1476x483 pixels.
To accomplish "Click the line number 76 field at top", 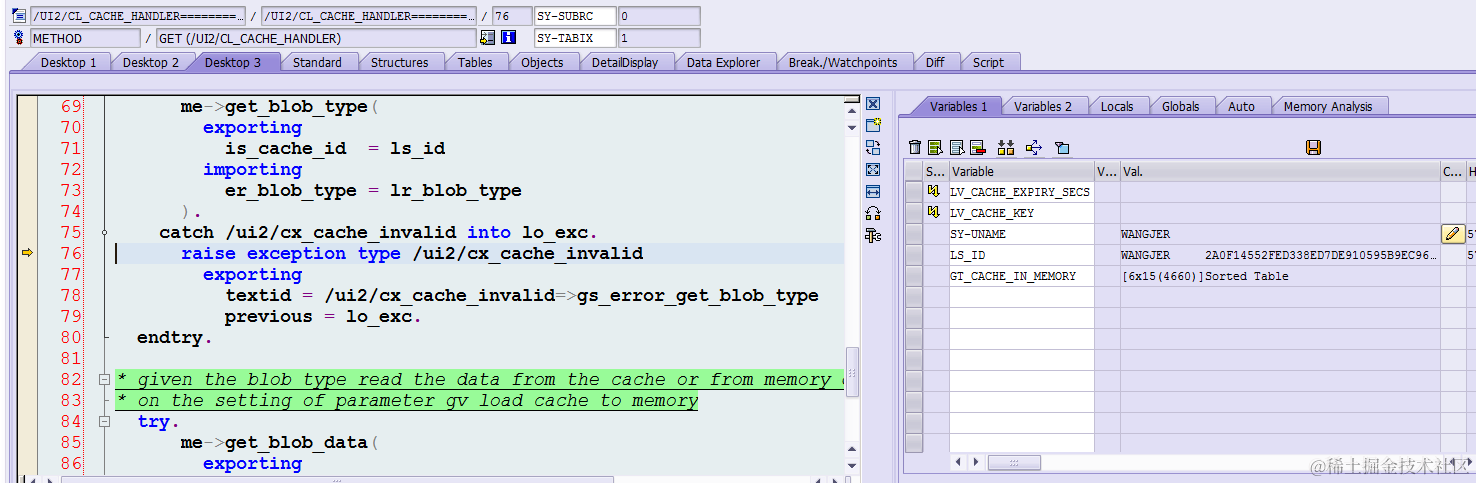I will tap(511, 16).
